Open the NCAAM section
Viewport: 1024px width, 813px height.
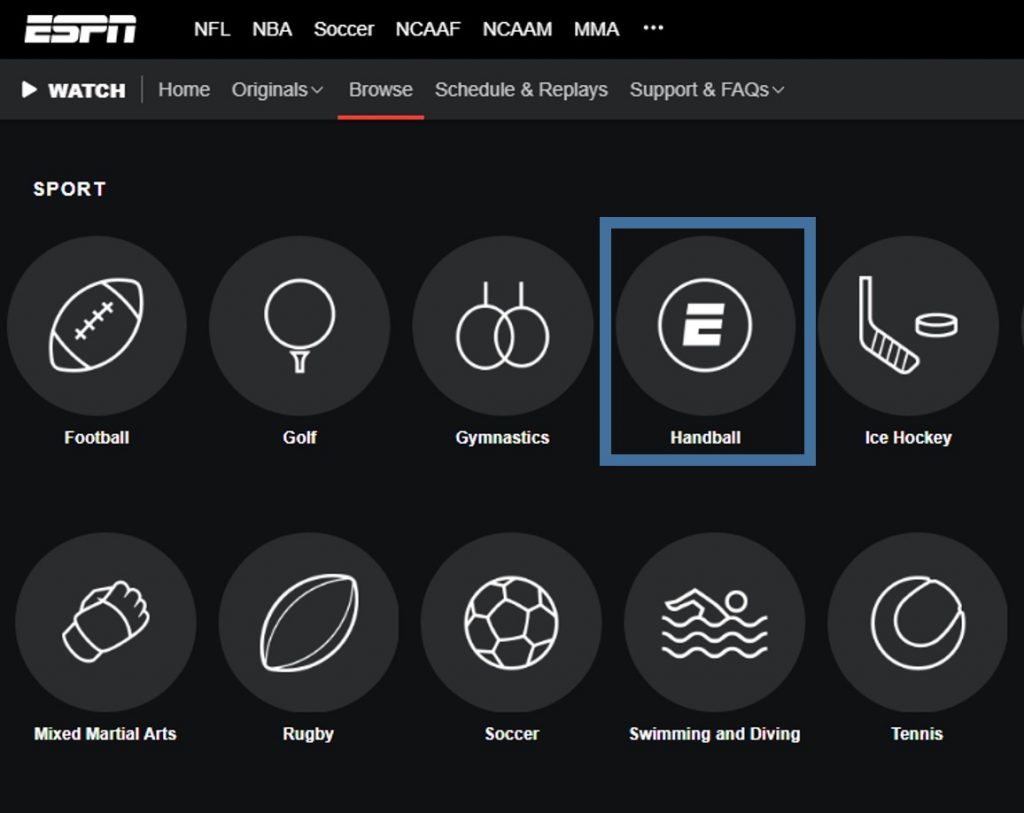point(517,29)
